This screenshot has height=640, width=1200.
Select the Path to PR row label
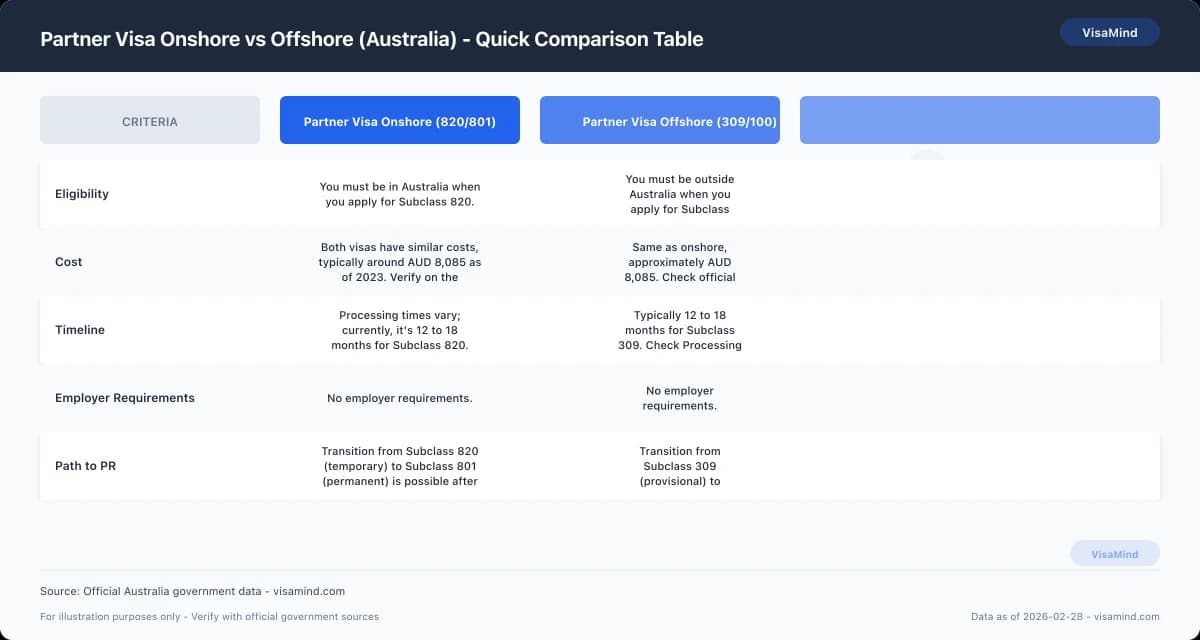85,465
